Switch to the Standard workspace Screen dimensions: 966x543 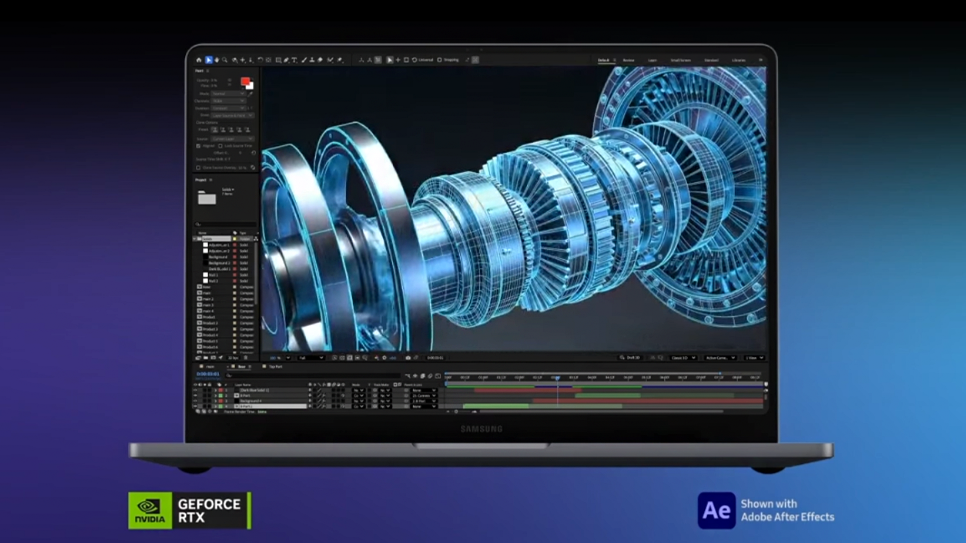(x=712, y=60)
